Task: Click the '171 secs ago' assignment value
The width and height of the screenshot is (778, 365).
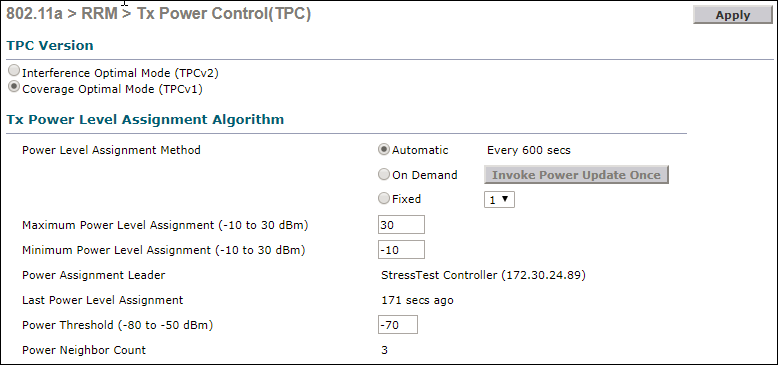Action: (x=417, y=300)
